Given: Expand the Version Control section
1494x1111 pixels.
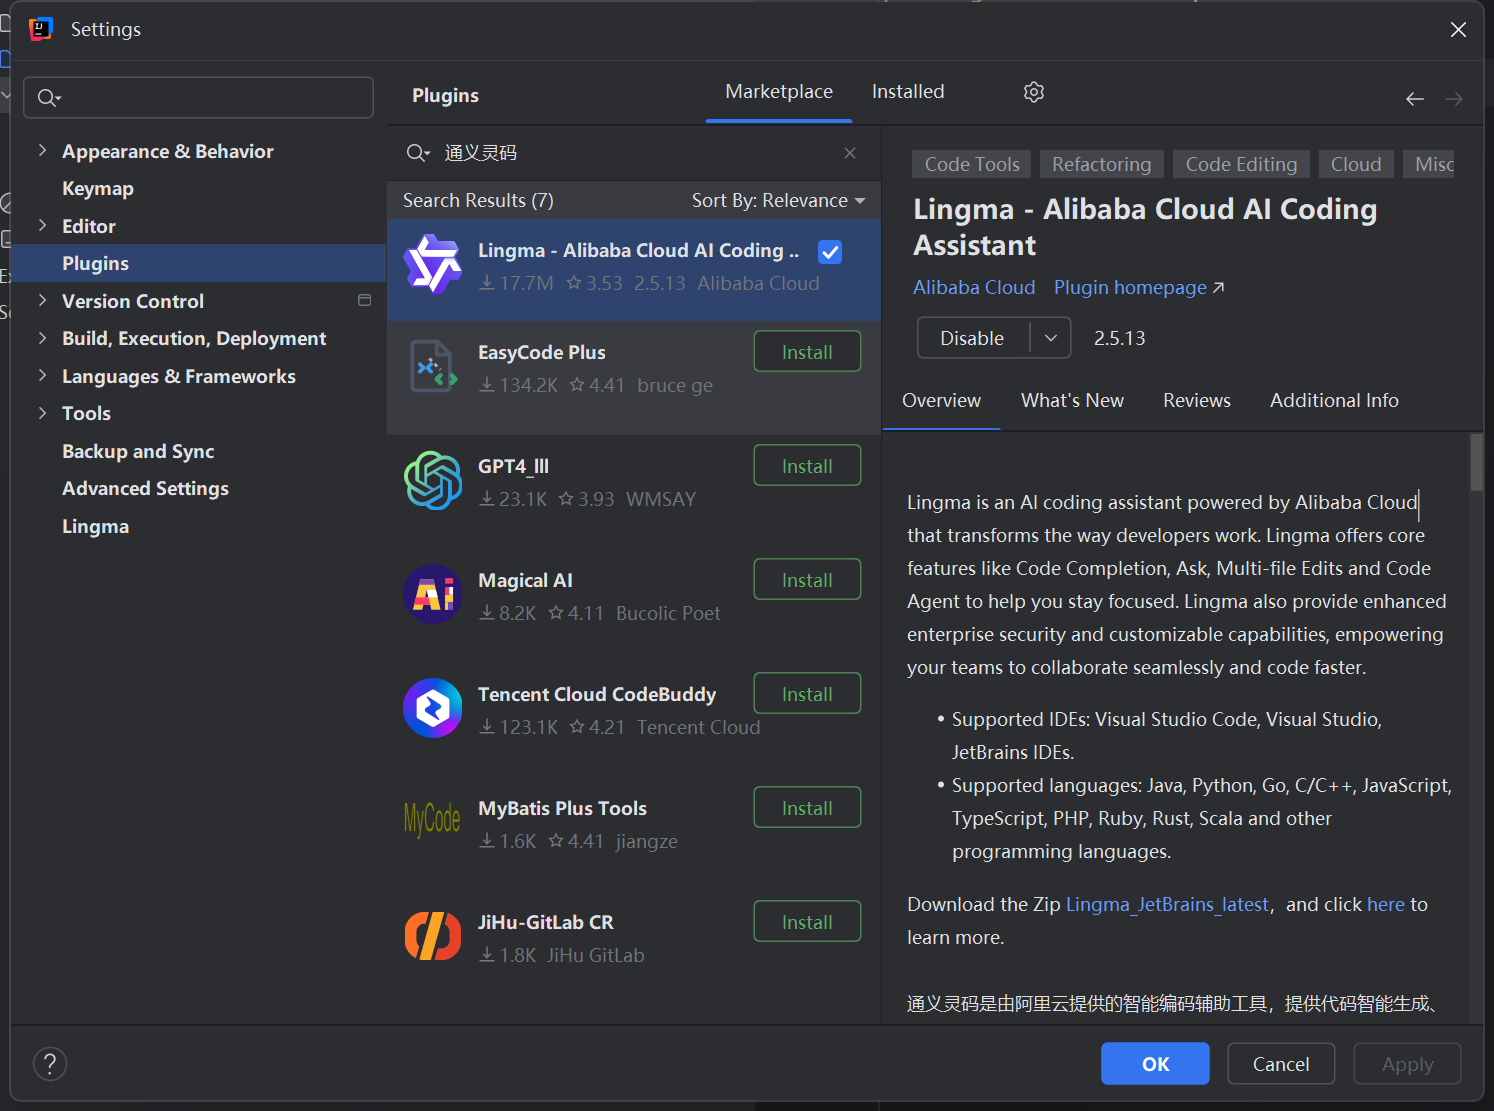Looking at the screenshot, I should 42,300.
